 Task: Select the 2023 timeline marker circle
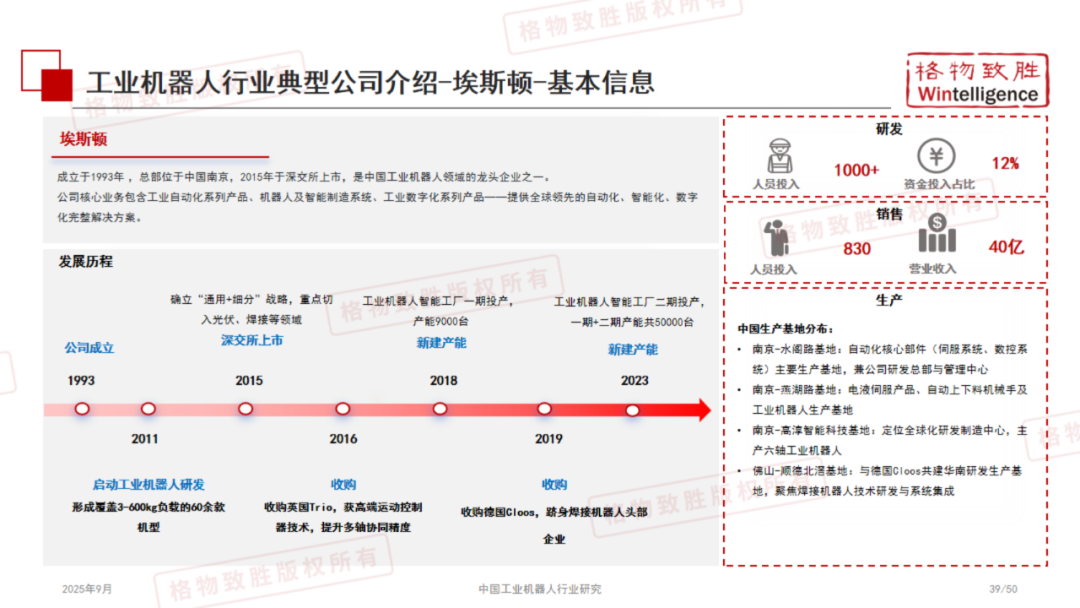coord(632,410)
